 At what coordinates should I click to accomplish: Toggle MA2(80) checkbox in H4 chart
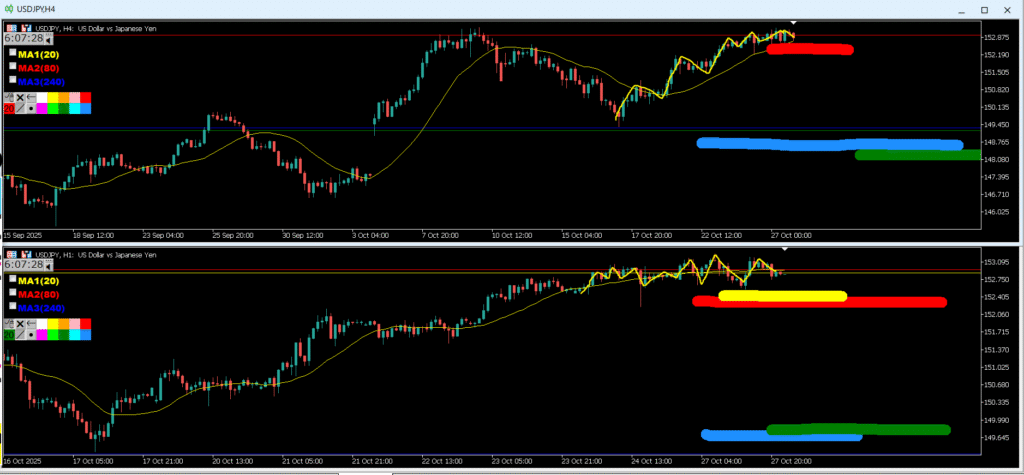click(12, 67)
